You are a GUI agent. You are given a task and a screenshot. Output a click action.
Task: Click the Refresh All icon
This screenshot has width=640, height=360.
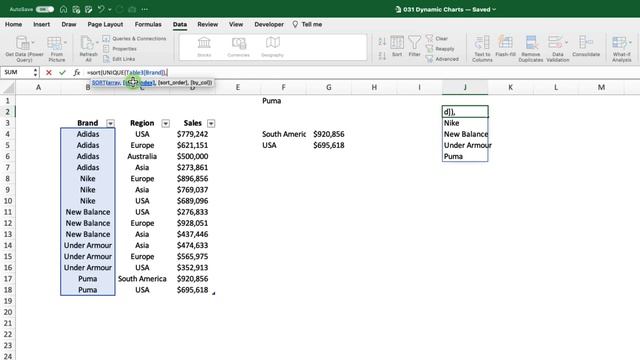pos(88,48)
